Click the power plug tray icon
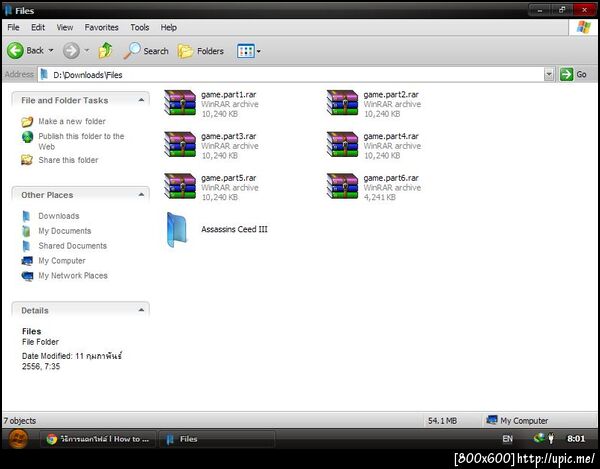 click(x=551, y=438)
